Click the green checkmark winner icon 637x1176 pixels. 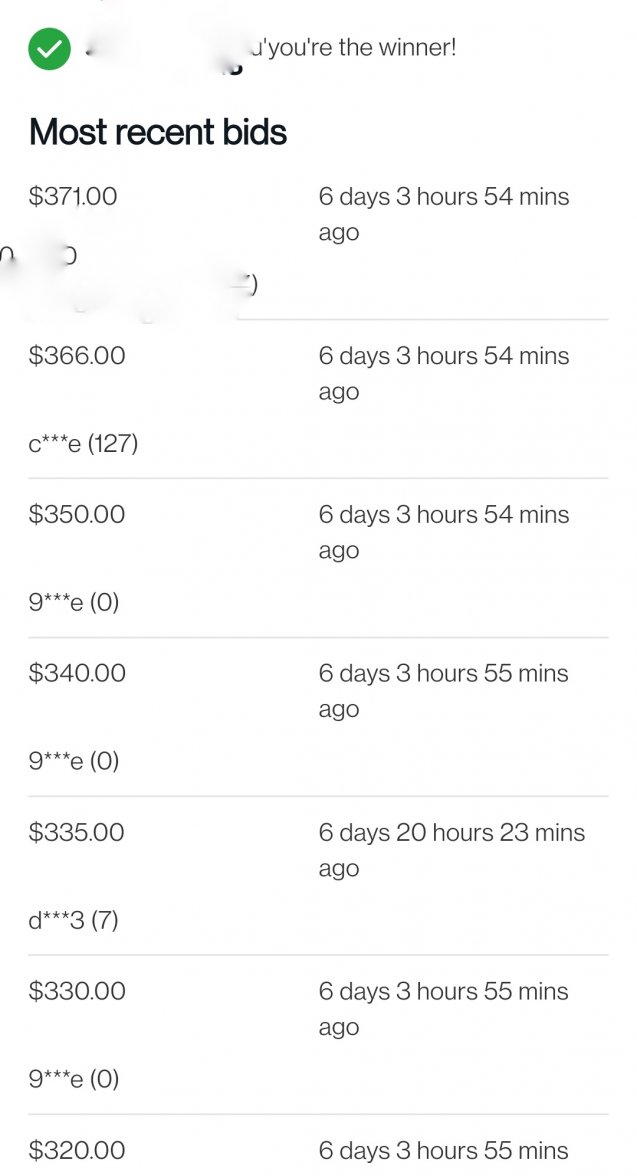point(49,49)
